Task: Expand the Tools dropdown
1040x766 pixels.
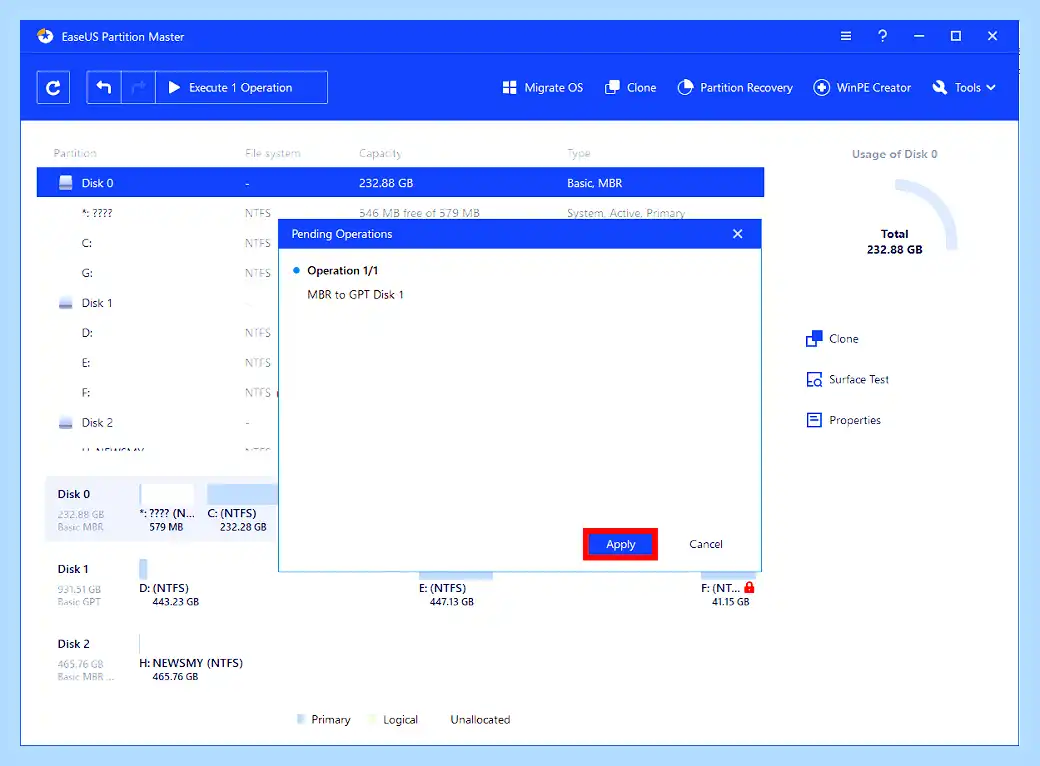Action: click(964, 88)
